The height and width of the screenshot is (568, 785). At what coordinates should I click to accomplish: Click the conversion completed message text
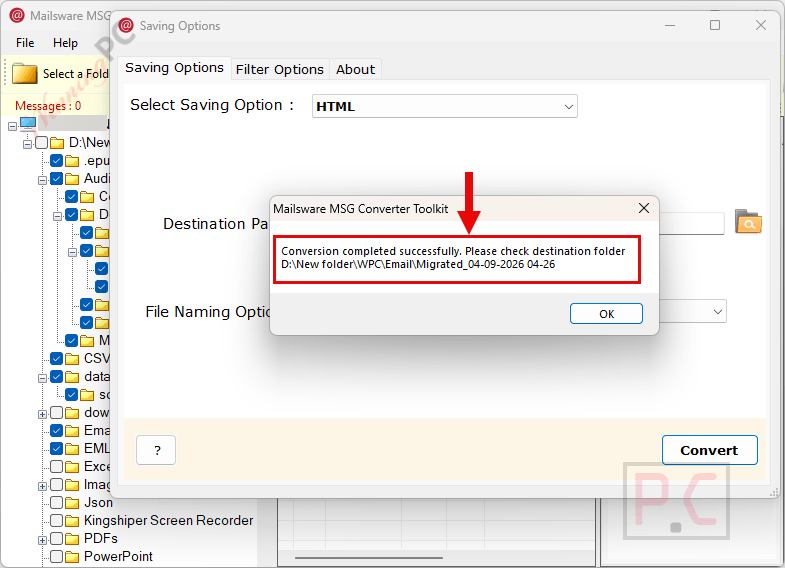pos(453,257)
